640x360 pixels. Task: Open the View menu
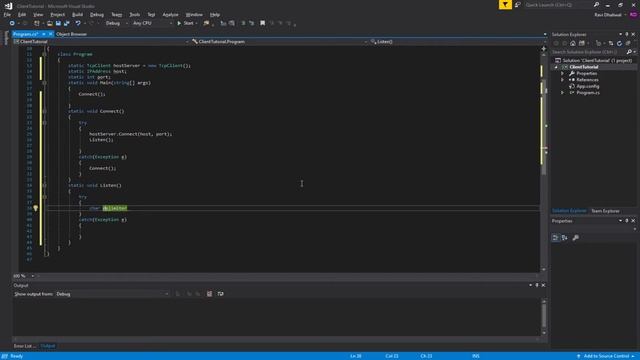click(38, 15)
